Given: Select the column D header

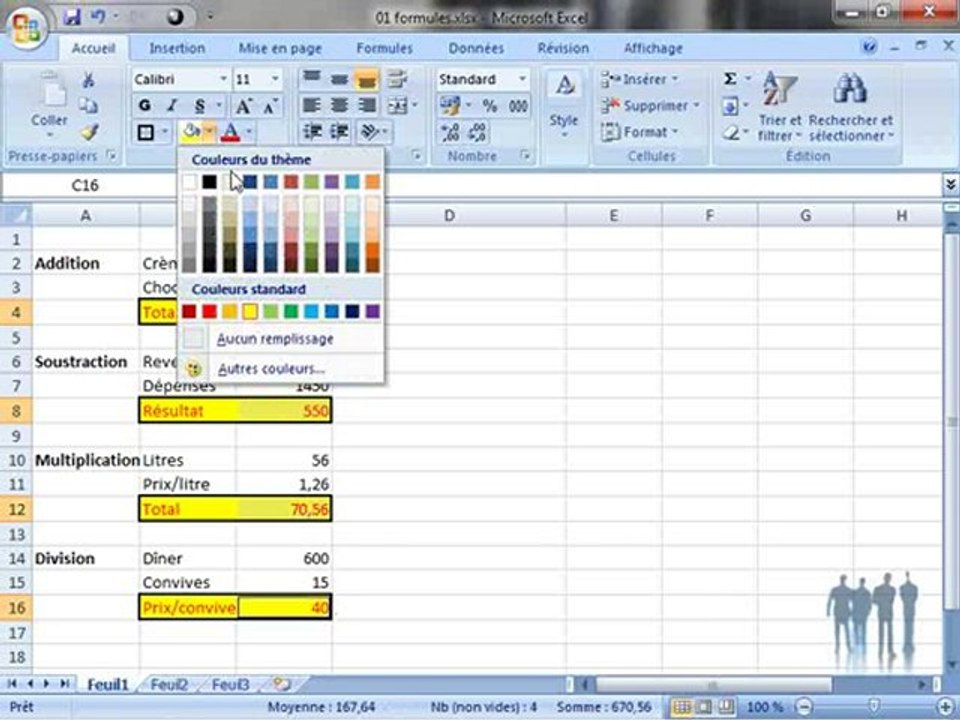Looking at the screenshot, I should pos(449,216).
